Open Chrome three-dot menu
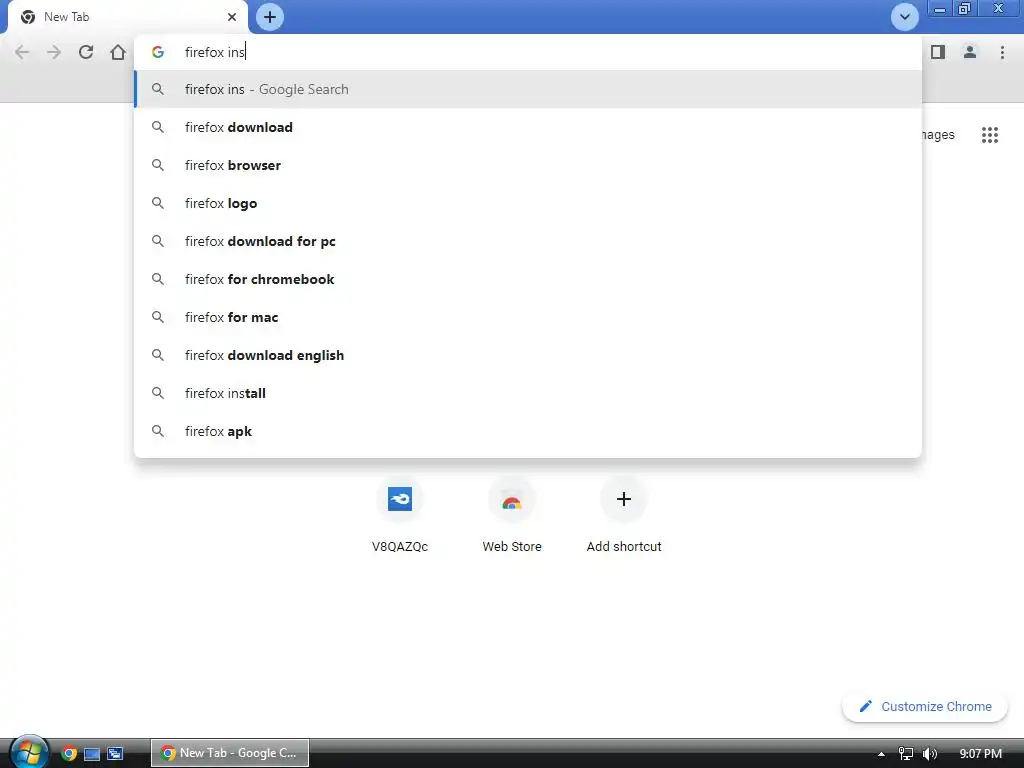This screenshot has width=1024, height=768. point(1002,52)
